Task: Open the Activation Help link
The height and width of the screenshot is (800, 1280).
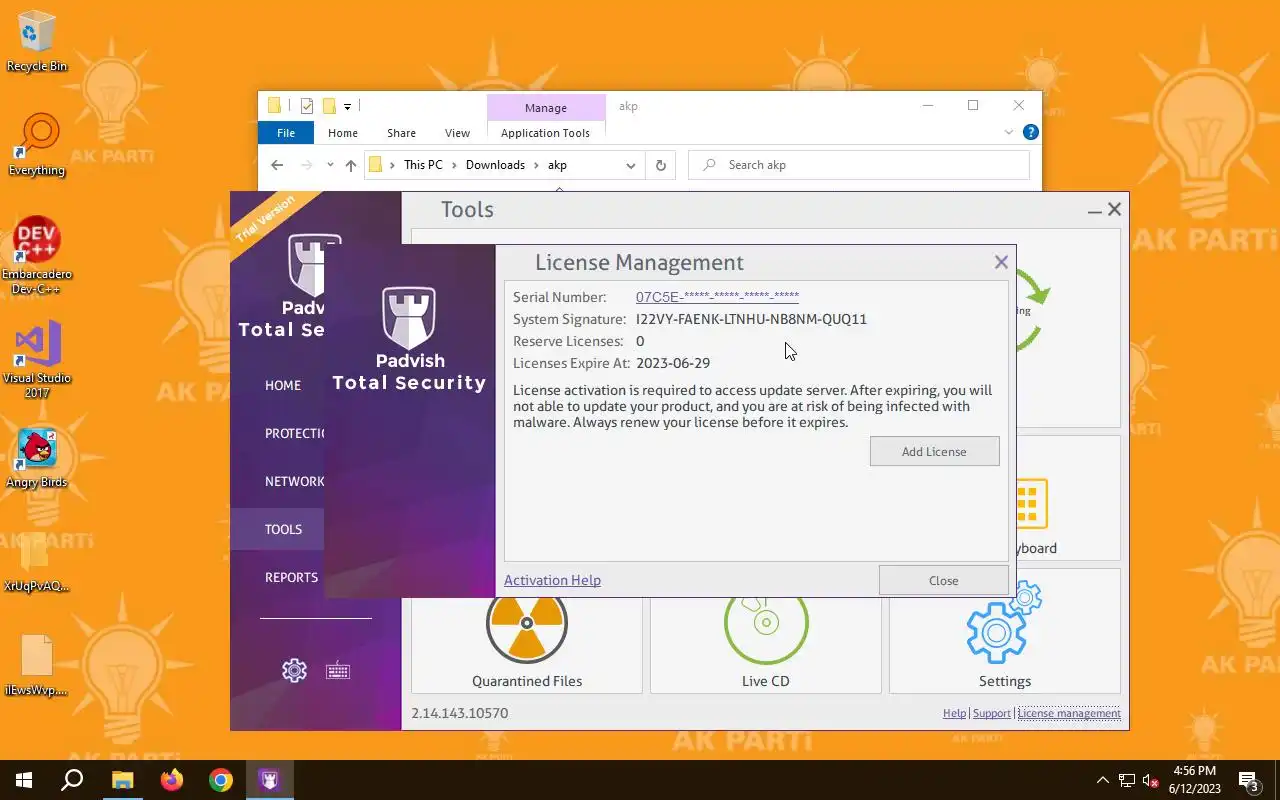Action: pyautogui.click(x=552, y=580)
